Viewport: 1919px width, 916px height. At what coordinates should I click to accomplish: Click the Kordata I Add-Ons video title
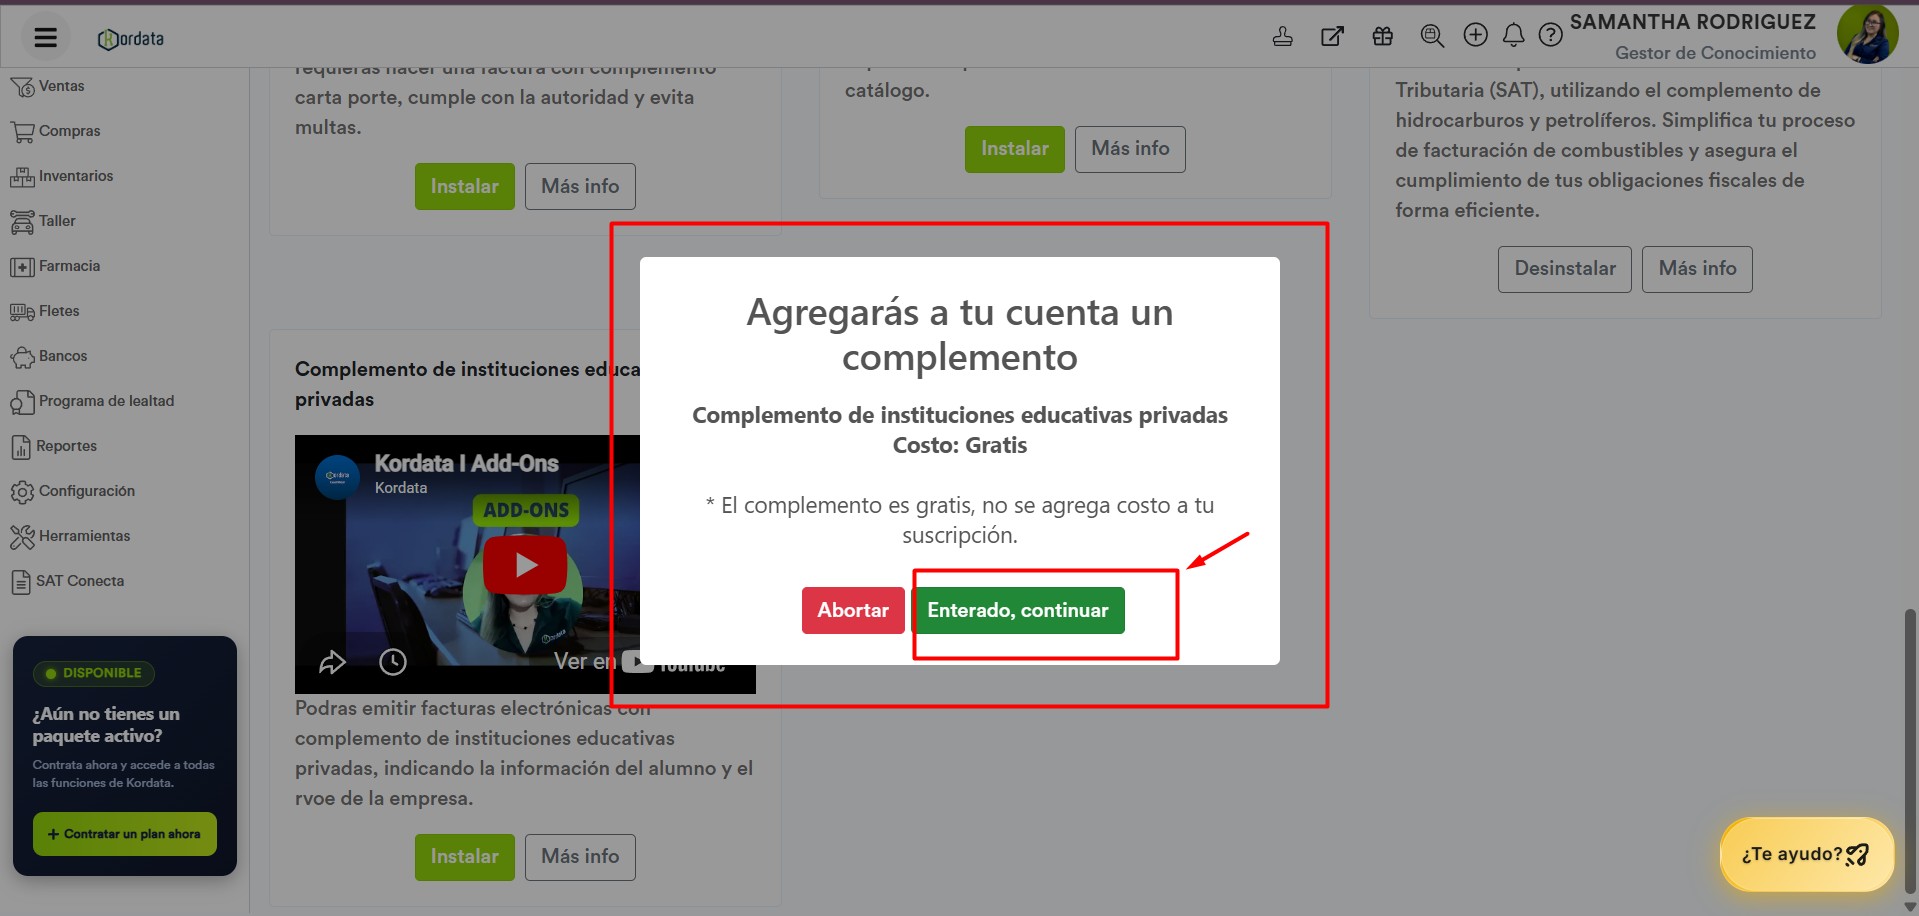click(x=466, y=463)
